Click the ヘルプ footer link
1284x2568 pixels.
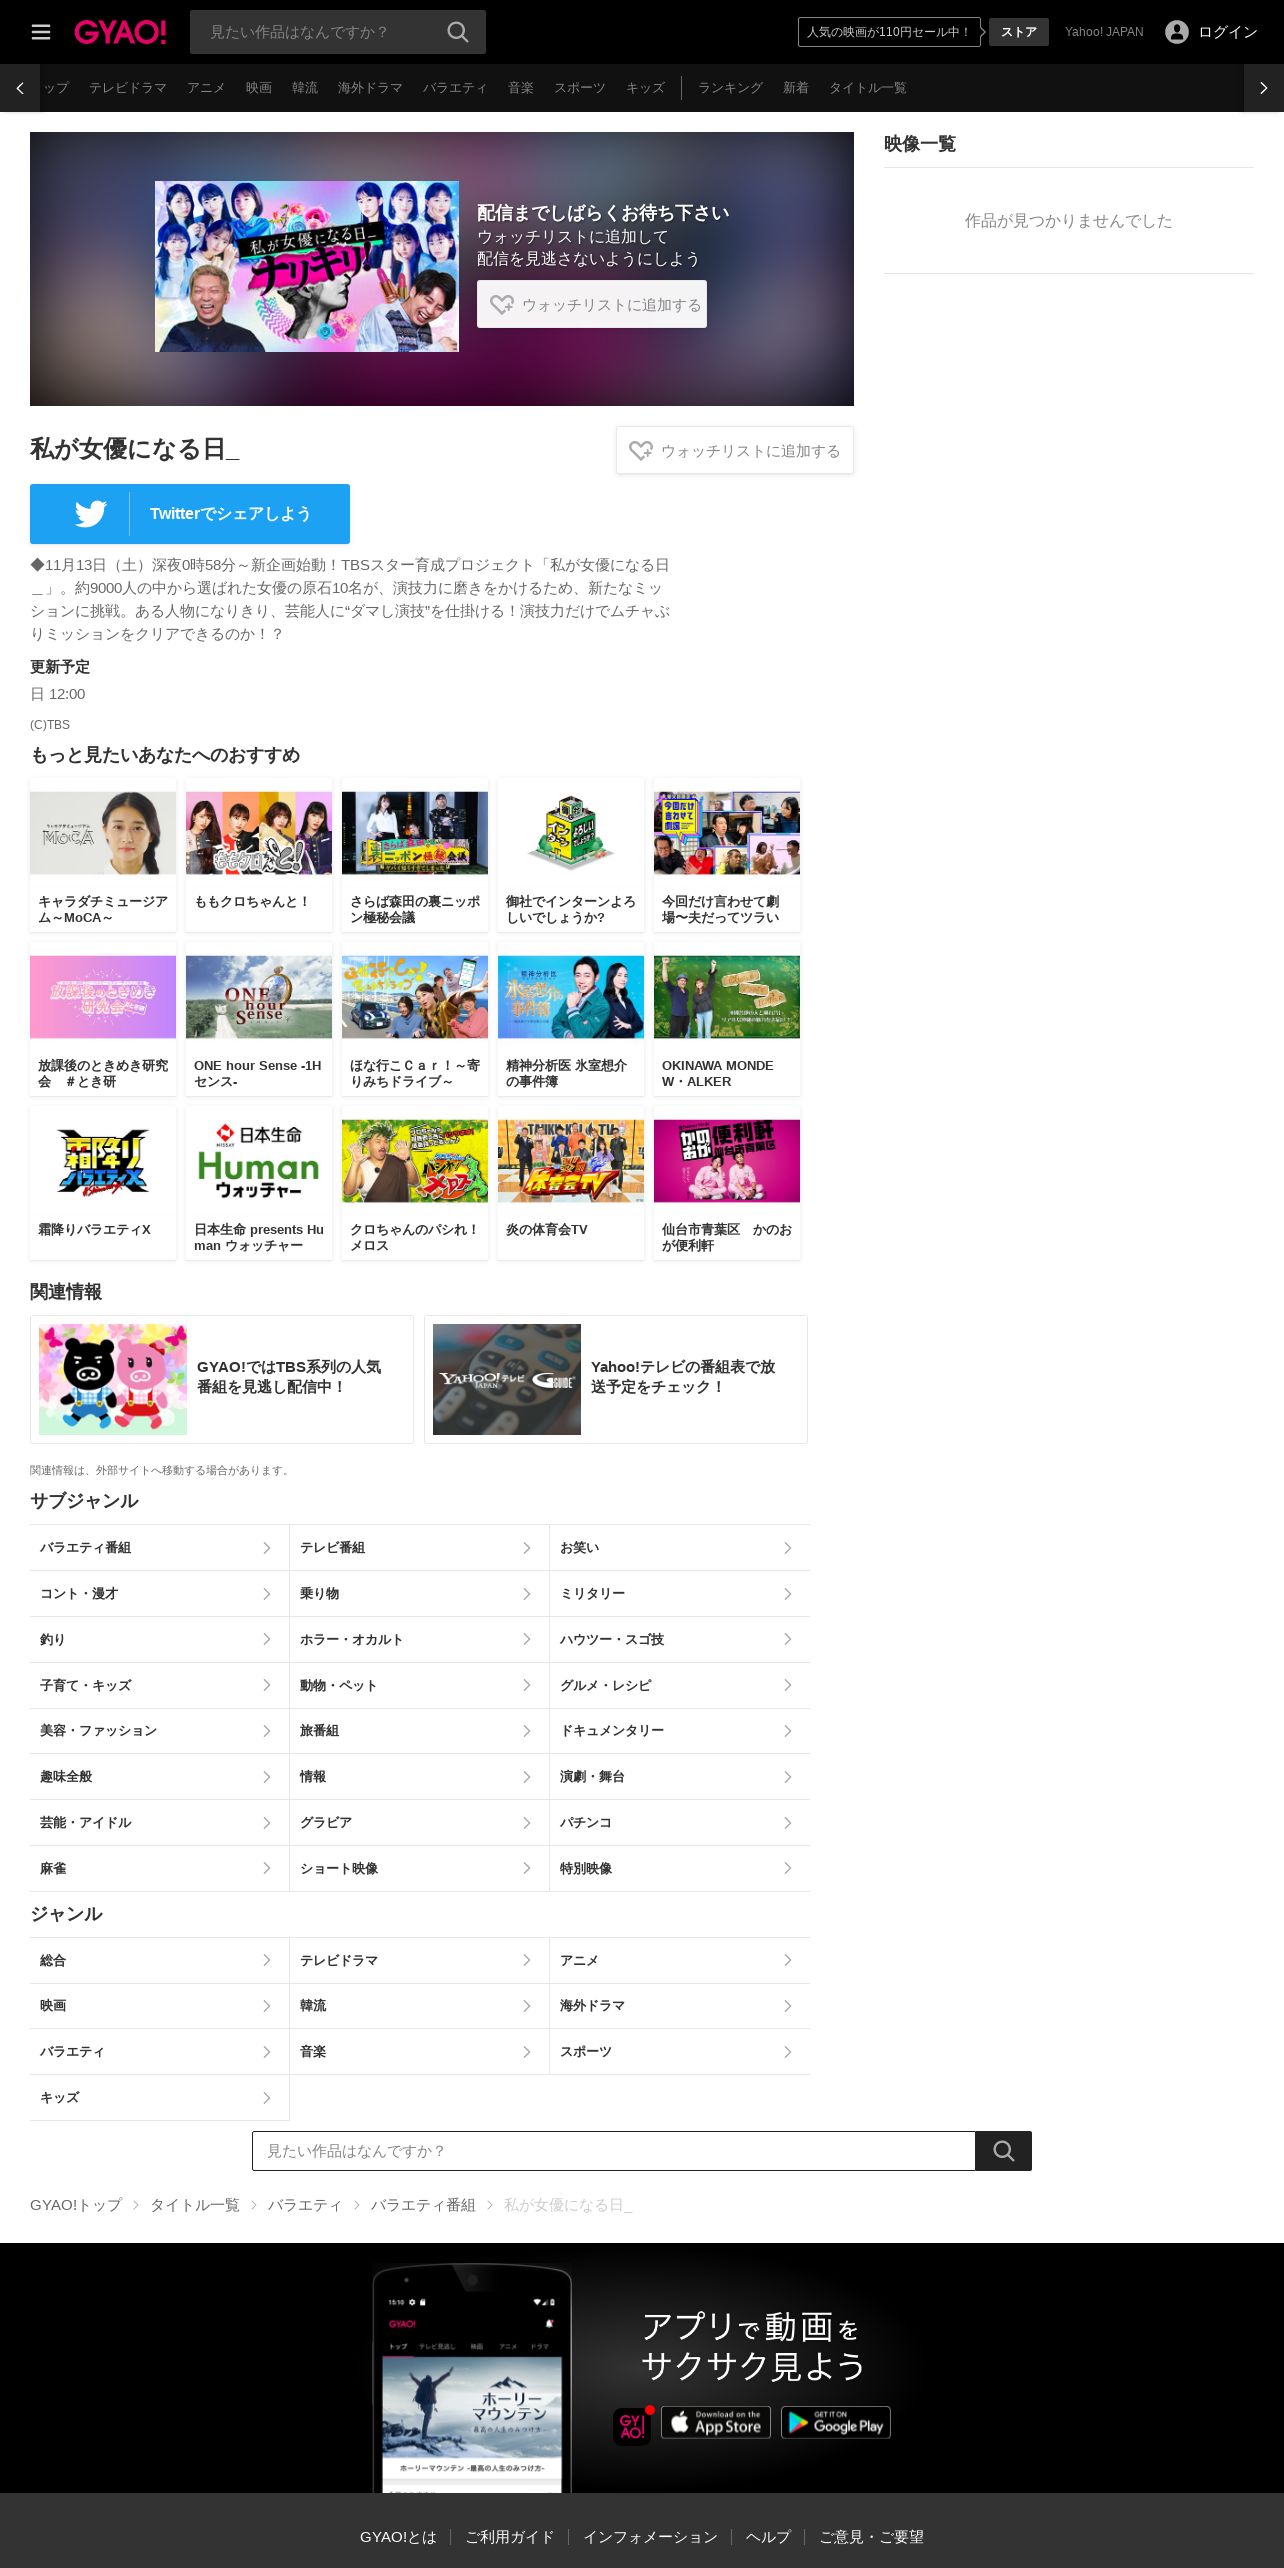click(x=768, y=2537)
